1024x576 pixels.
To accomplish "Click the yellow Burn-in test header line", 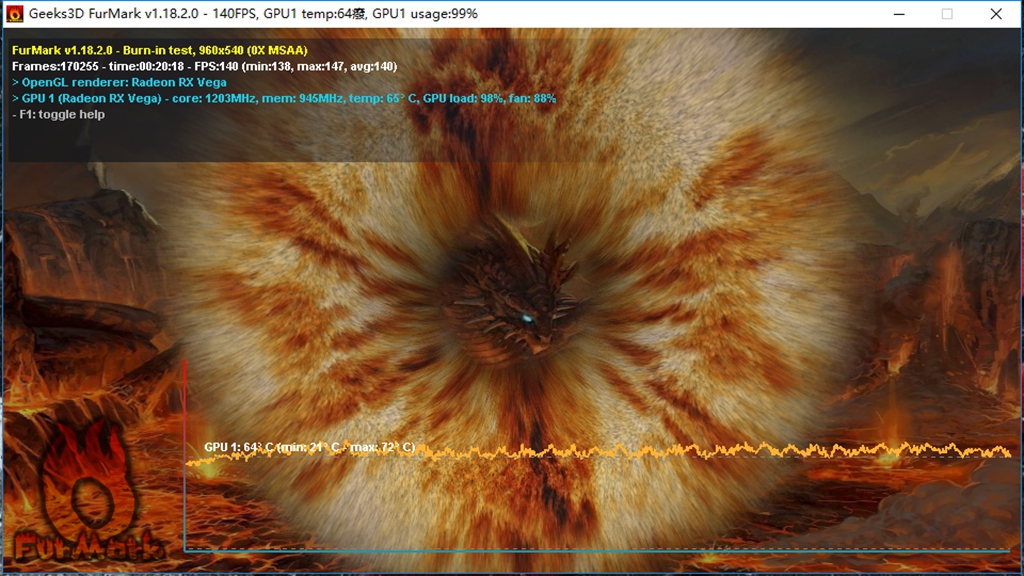I will click(160, 50).
